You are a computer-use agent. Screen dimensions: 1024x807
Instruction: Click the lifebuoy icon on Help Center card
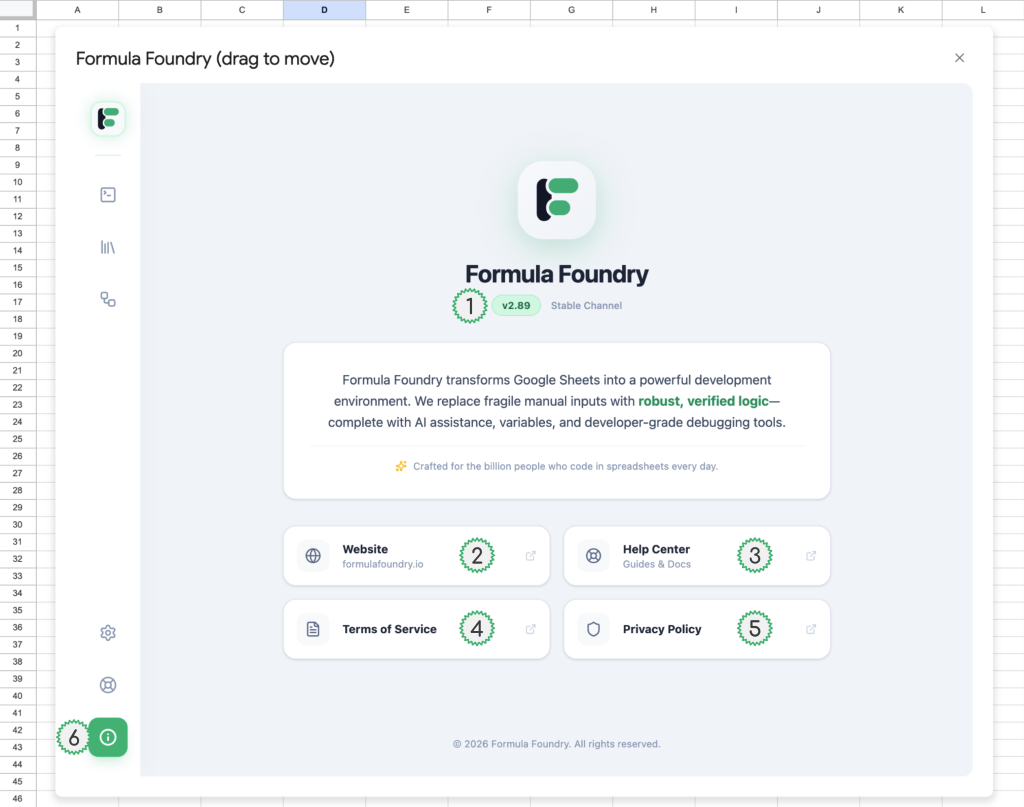(x=593, y=556)
